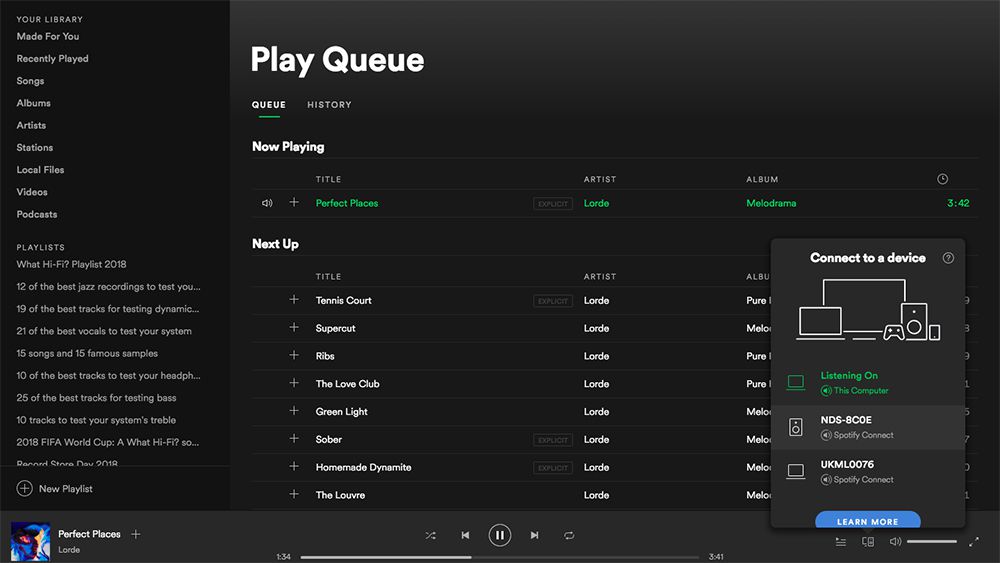1000x563 pixels.
Task: Add Sober to library
Action: [x=294, y=438]
